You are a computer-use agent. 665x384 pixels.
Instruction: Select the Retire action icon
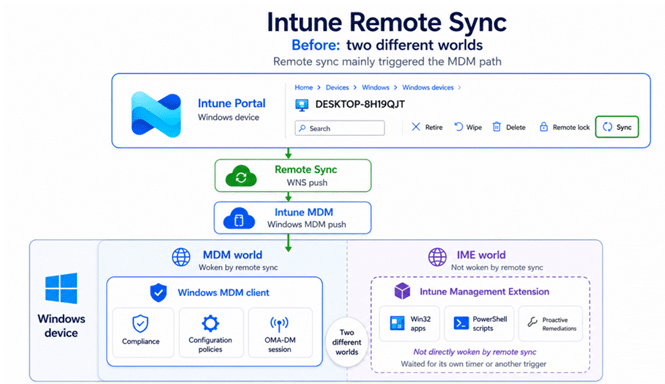pyautogui.click(x=416, y=127)
